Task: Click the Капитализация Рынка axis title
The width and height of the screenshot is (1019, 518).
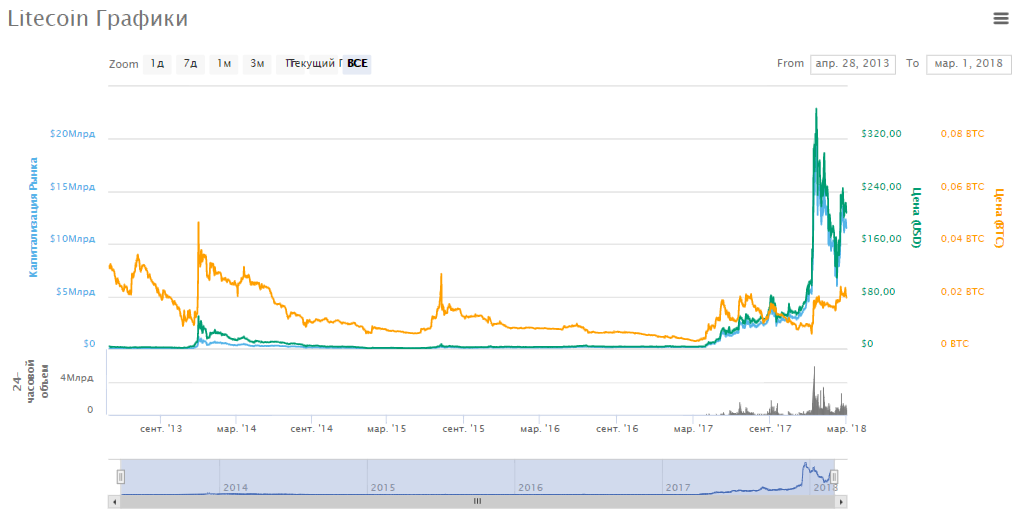Action: [x=33, y=216]
